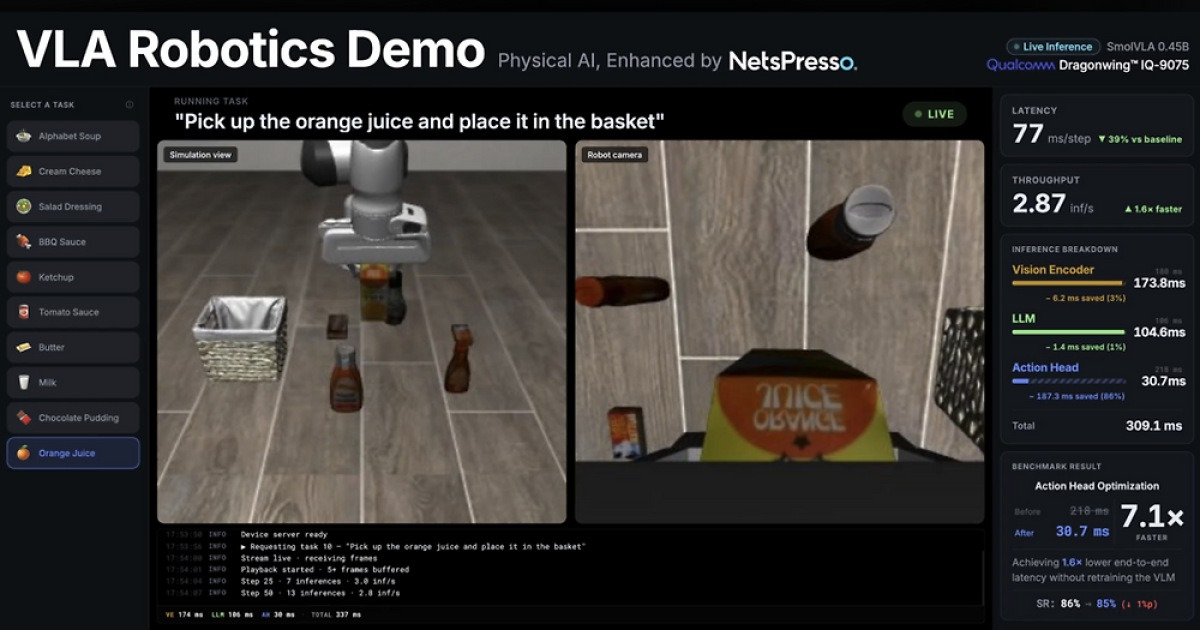This screenshot has height=630, width=1200.
Task: Click the Total 309.1 ms value
Action: coord(1153,426)
